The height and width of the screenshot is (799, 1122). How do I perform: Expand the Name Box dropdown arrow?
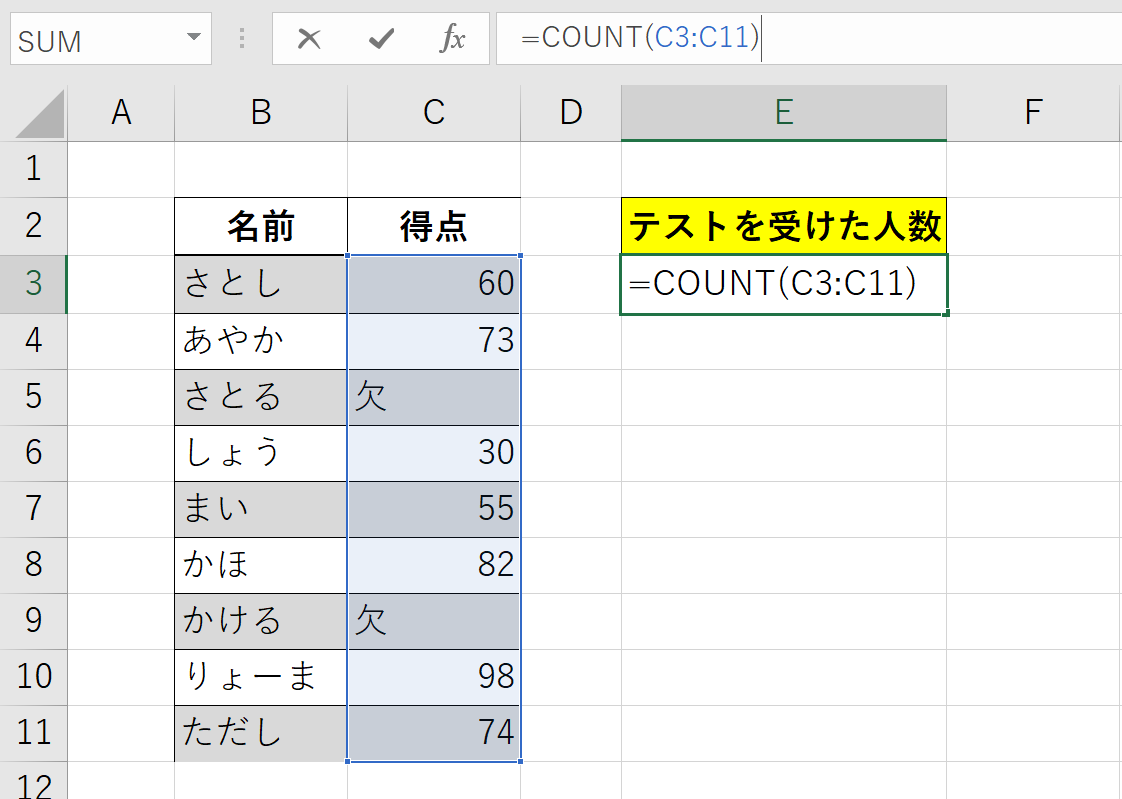tap(193, 39)
